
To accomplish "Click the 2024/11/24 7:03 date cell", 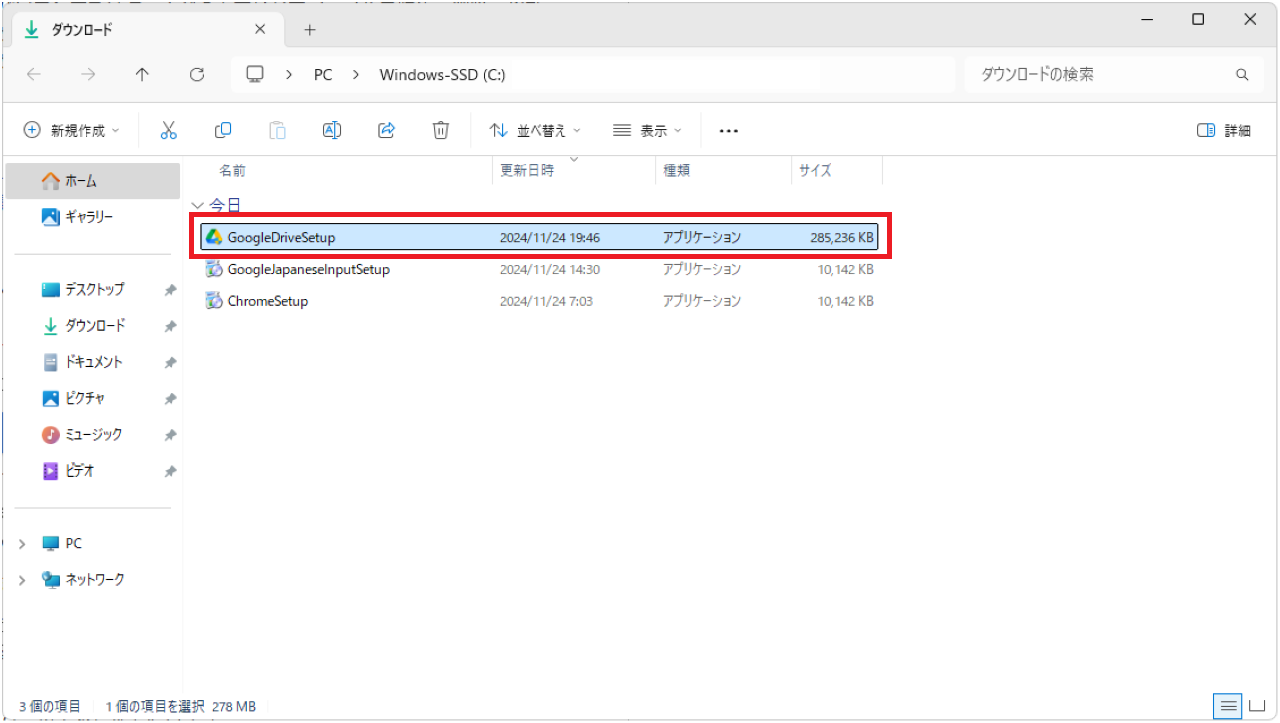I will click(546, 302).
